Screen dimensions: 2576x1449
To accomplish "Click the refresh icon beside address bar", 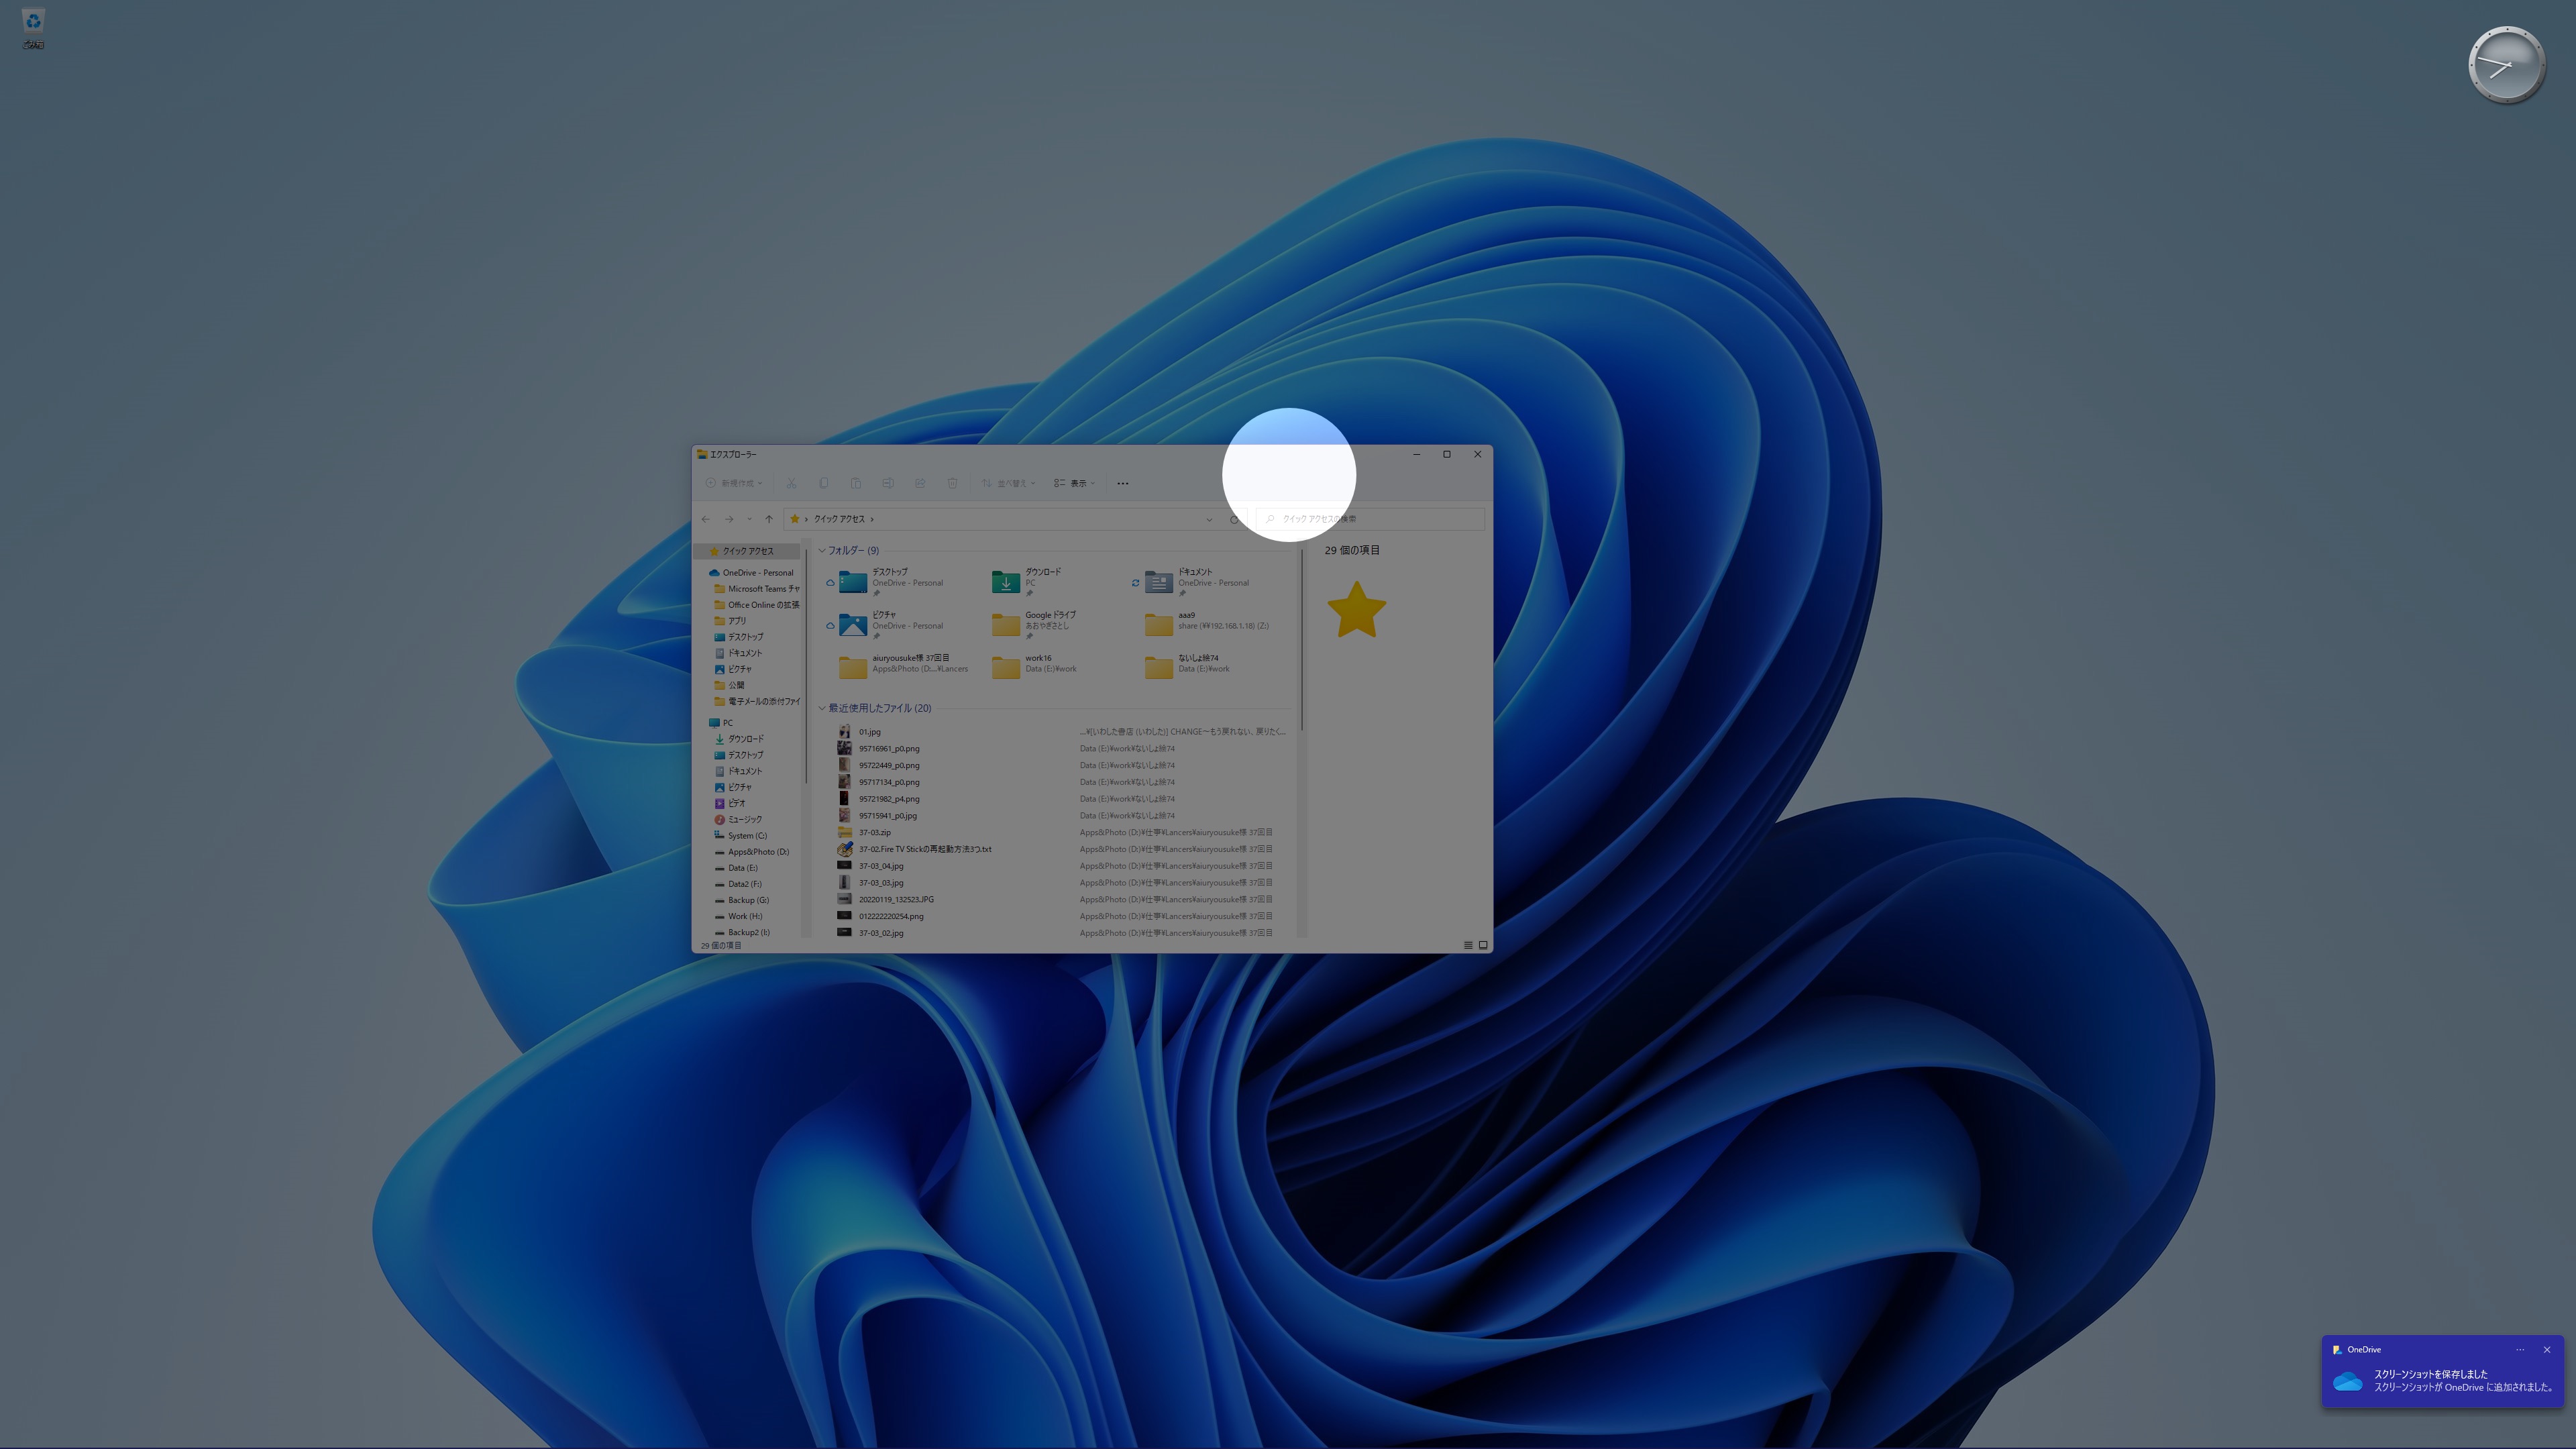I will (x=1234, y=519).
